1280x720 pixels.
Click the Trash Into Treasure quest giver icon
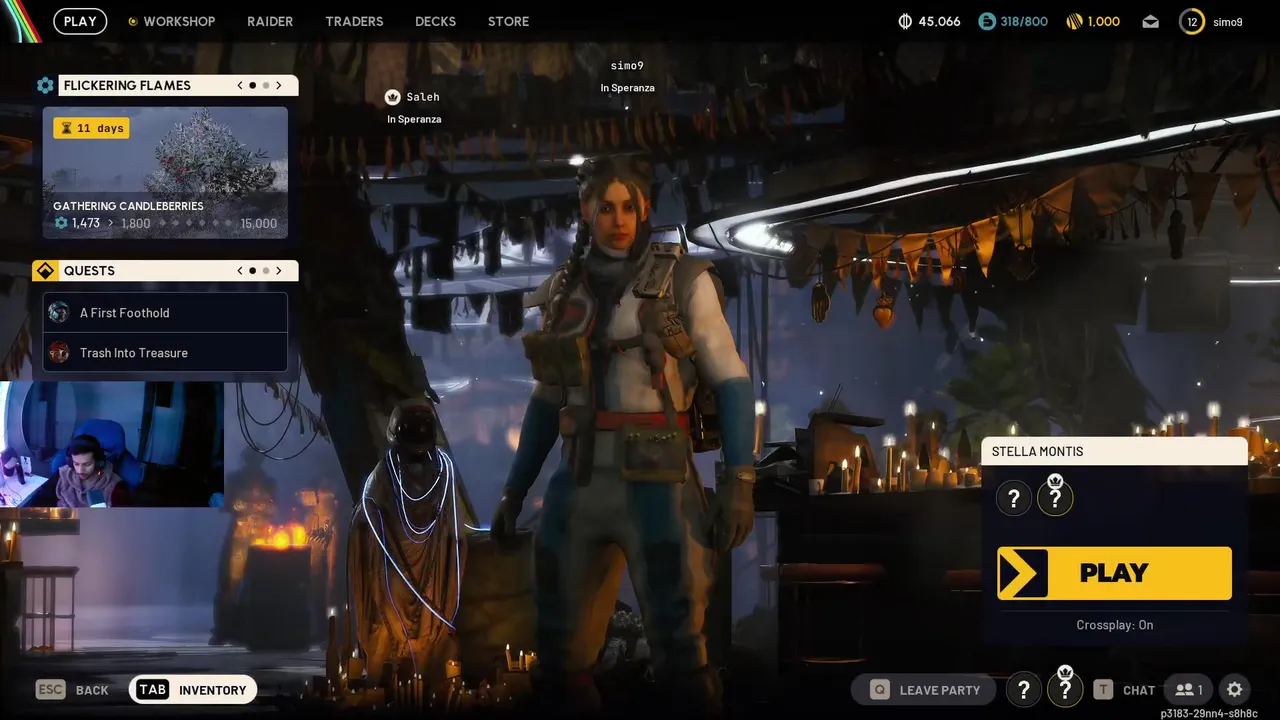[59, 353]
